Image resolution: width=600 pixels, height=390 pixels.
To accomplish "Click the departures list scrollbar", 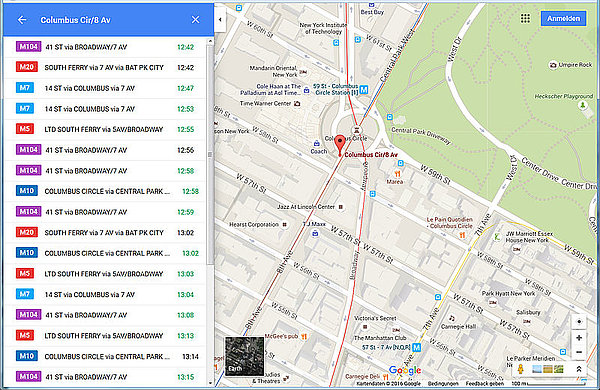I will point(210,154).
